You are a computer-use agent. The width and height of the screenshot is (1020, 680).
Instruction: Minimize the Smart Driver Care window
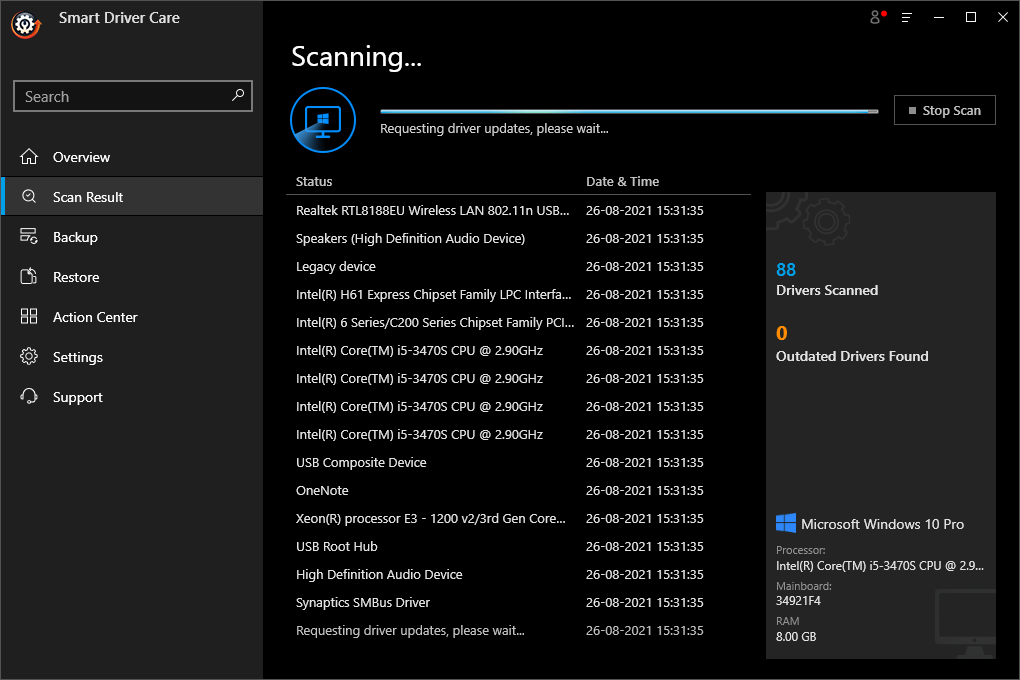click(x=939, y=18)
